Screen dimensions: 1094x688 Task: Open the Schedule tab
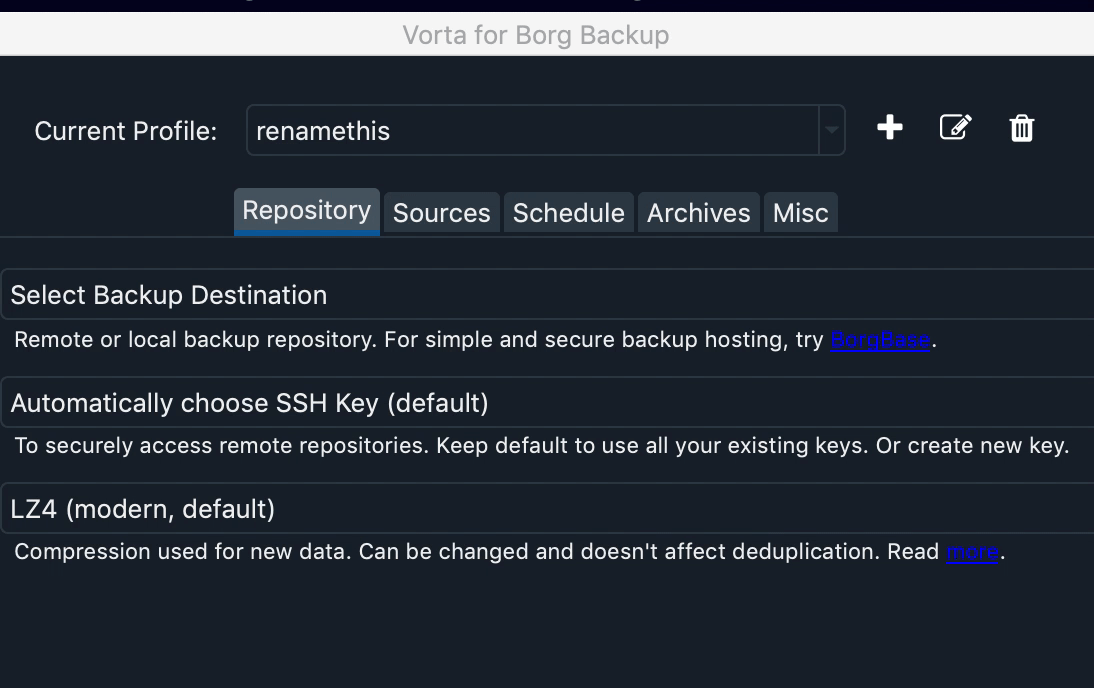tap(568, 212)
